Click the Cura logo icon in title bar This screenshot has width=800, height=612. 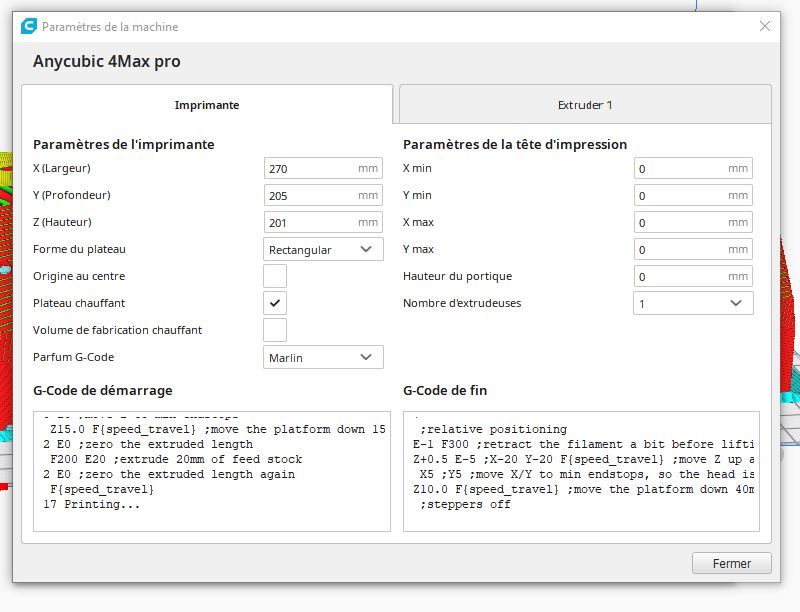pos(29,27)
